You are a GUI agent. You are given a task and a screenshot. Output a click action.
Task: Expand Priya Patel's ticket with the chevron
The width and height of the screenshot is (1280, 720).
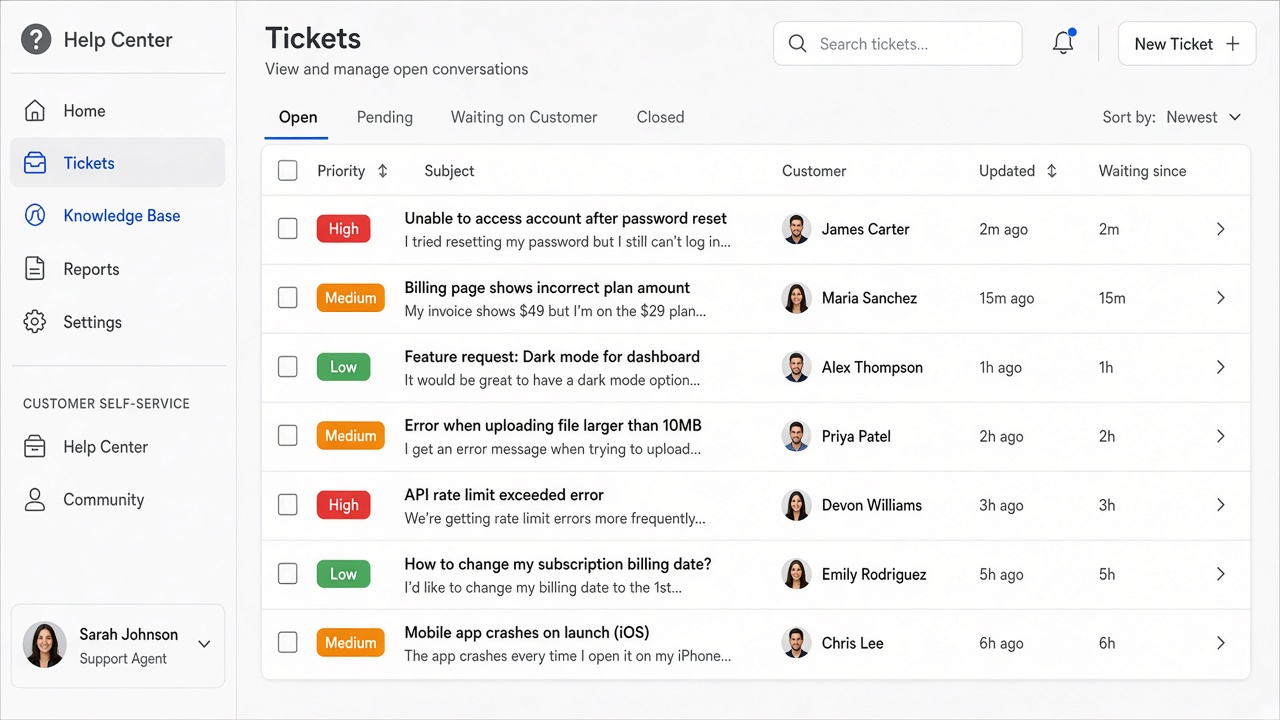coord(1220,436)
